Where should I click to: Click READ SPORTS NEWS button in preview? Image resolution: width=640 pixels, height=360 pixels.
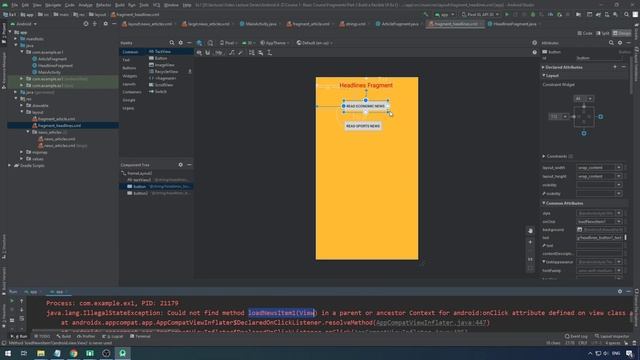(363, 126)
